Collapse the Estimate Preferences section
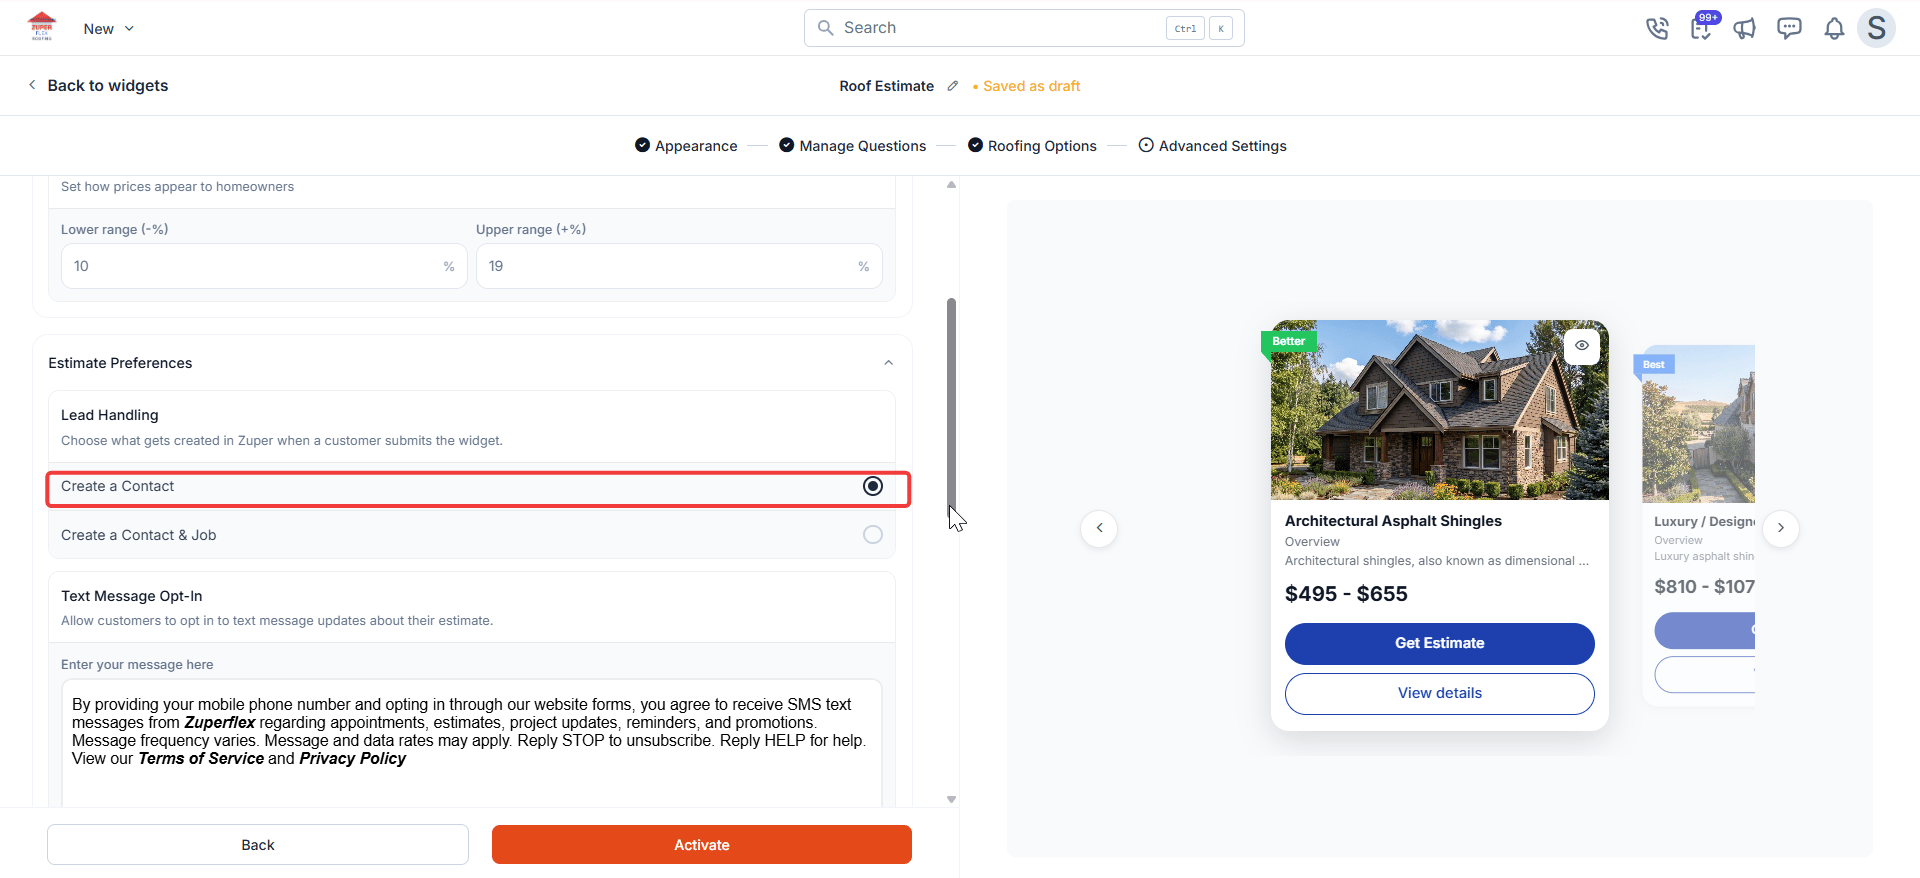1920x878 pixels. pyautogui.click(x=888, y=363)
